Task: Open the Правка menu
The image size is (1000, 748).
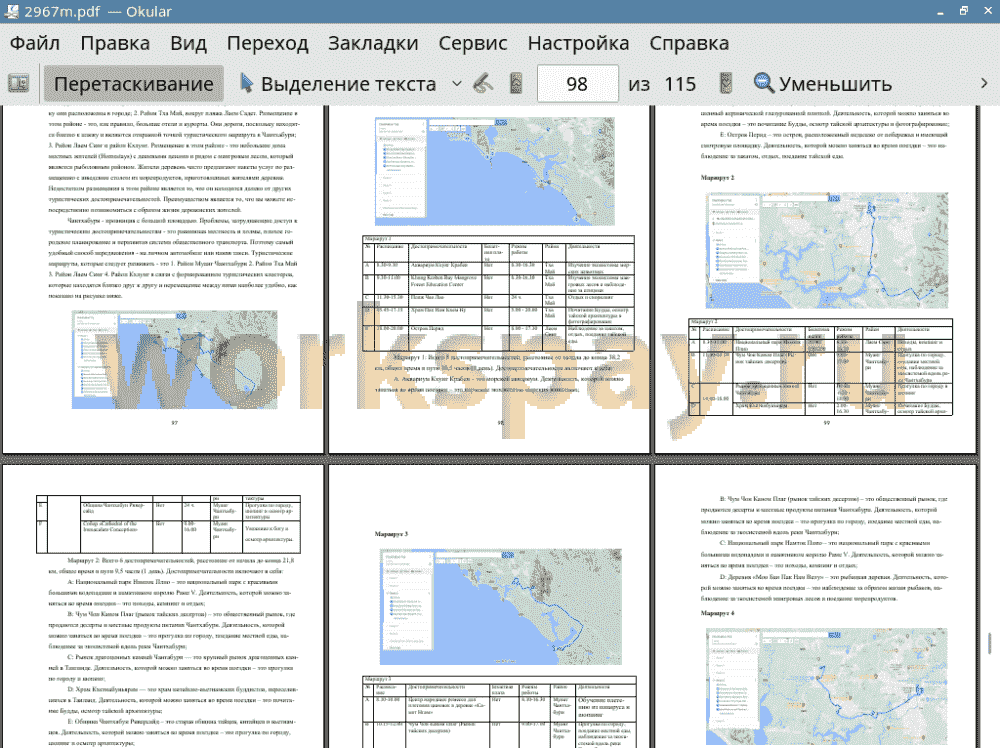Action: (x=115, y=43)
